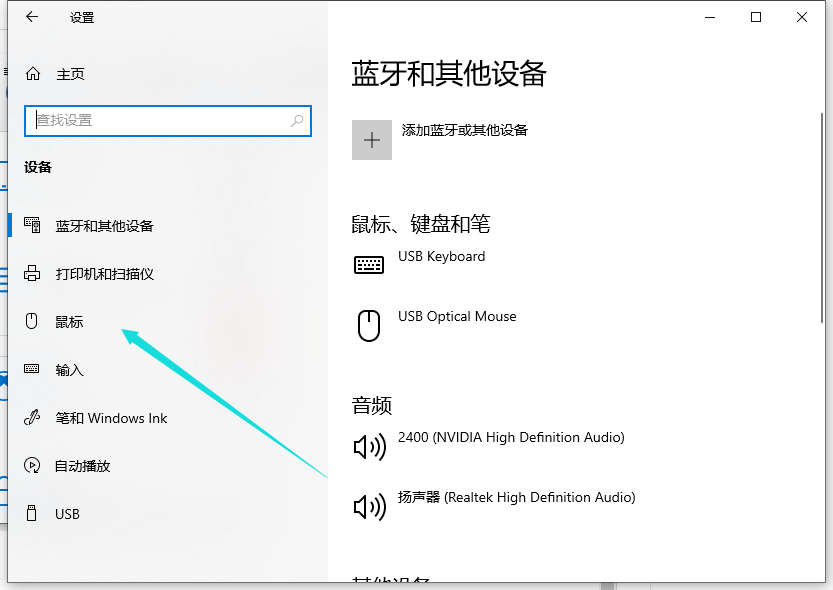Open 蓝牙和其他设备 in sidebar
The height and width of the screenshot is (590, 833).
pos(104,226)
